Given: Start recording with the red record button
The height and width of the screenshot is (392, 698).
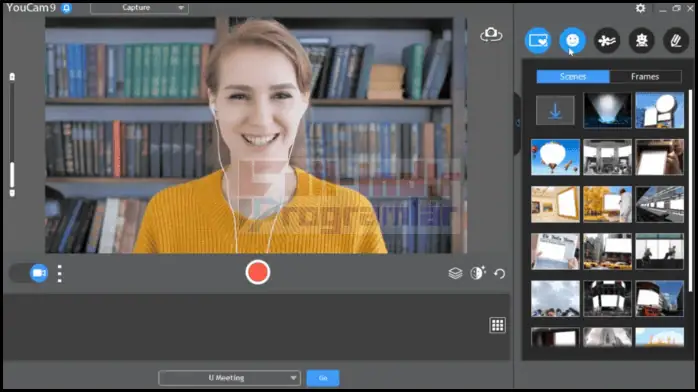Looking at the screenshot, I should point(257,272).
